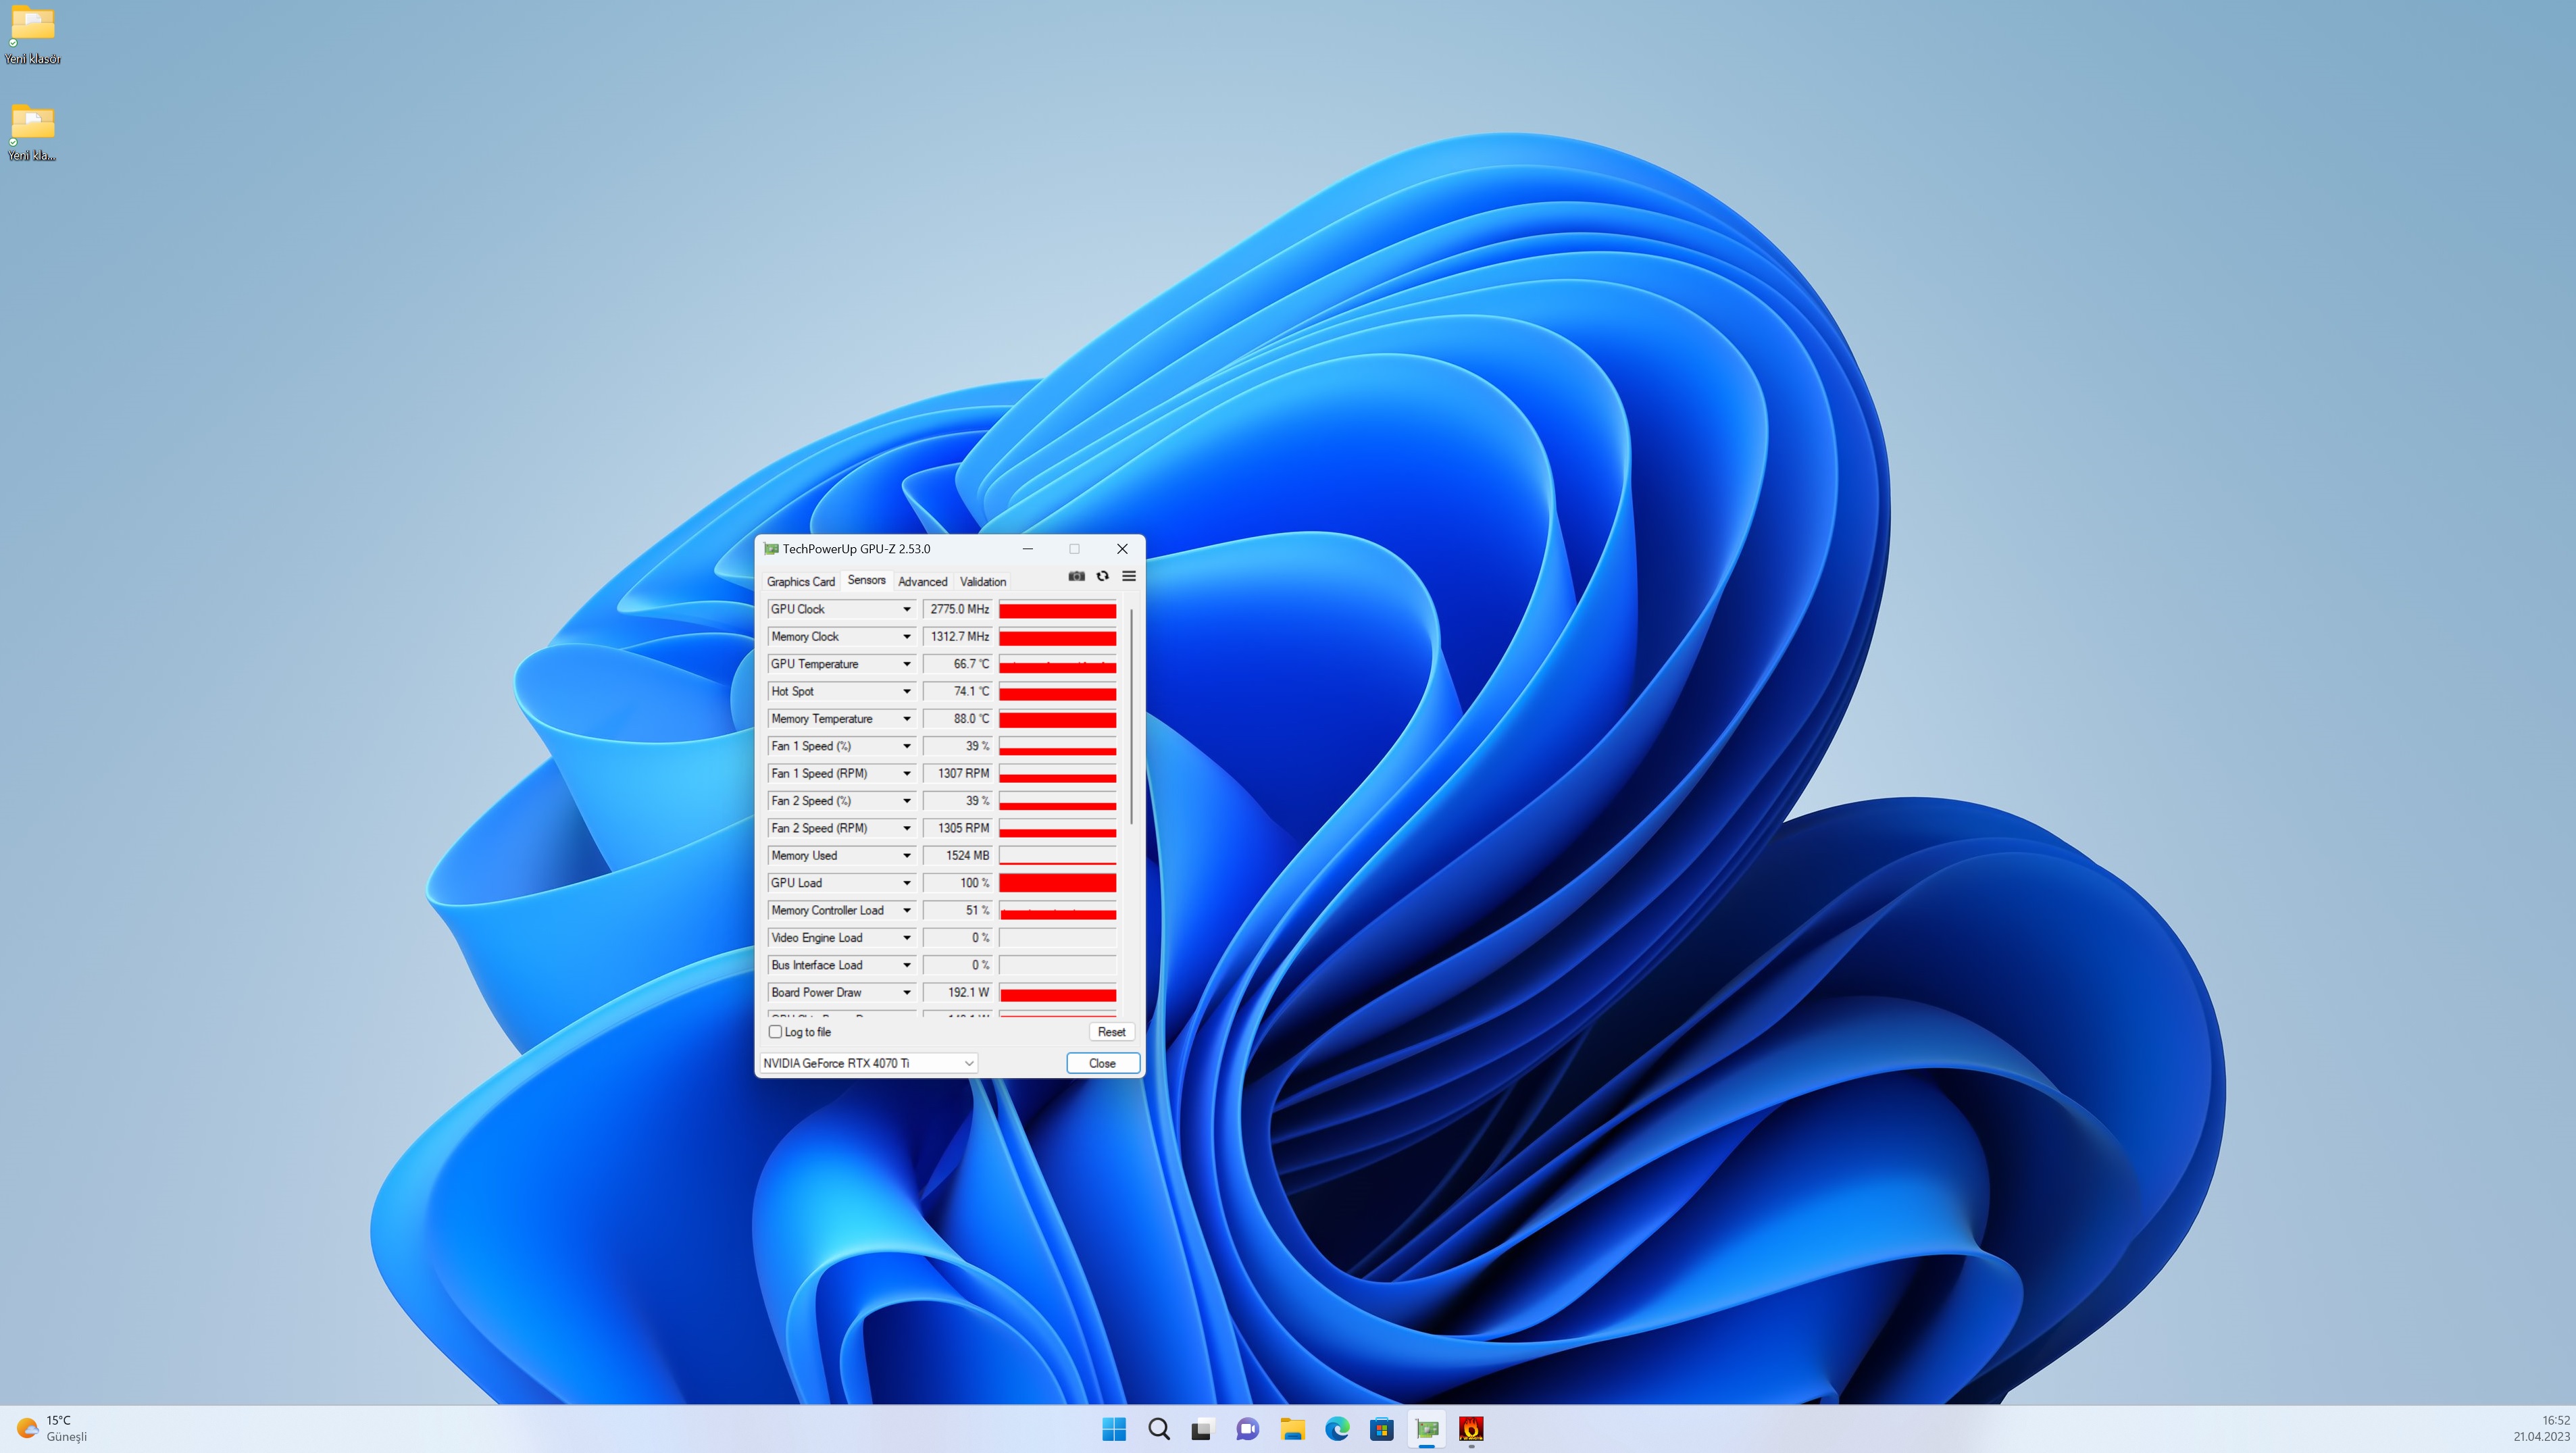Enable the Log to file checkbox
The height and width of the screenshot is (1453, 2576).
775,1032
